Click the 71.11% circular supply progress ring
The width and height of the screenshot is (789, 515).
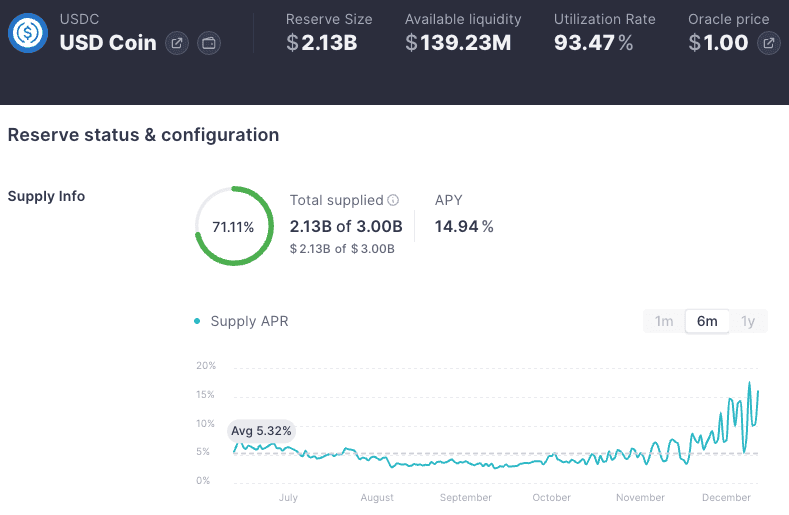233,226
